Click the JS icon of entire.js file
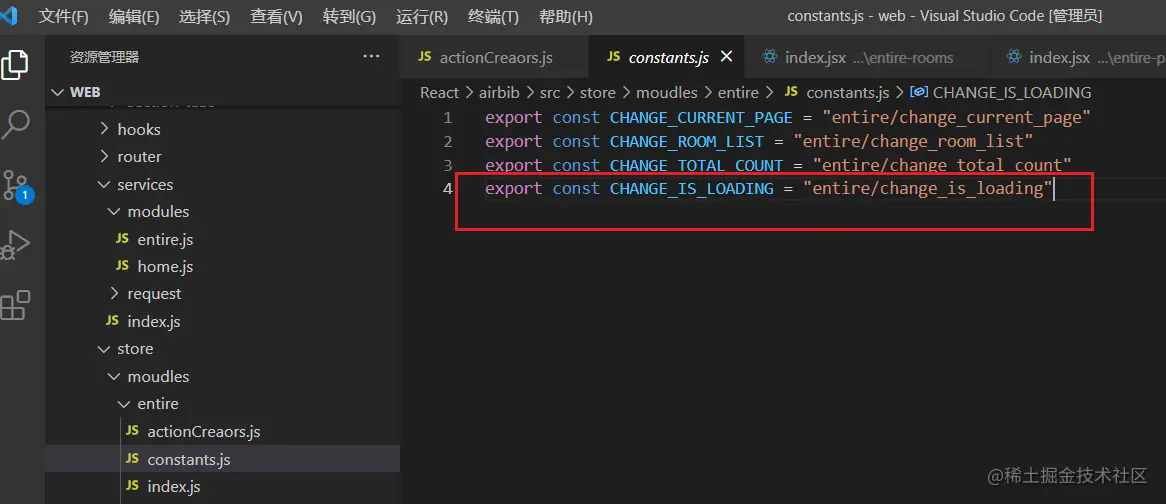Image resolution: width=1166 pixels, height=504 pixels. pyautogui.click(x=122, y=239)
